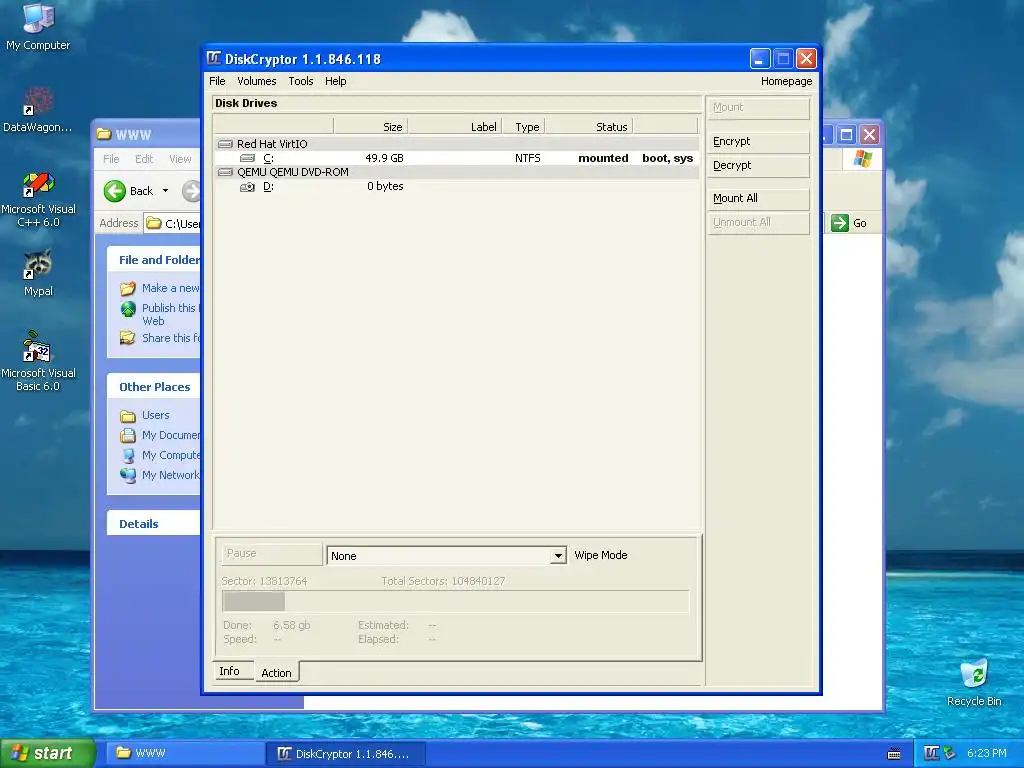Open My Network Places link
Image resolution: width=1024 pixels, height=768 pixels.
pyautogui.click(x=161, y=475)
